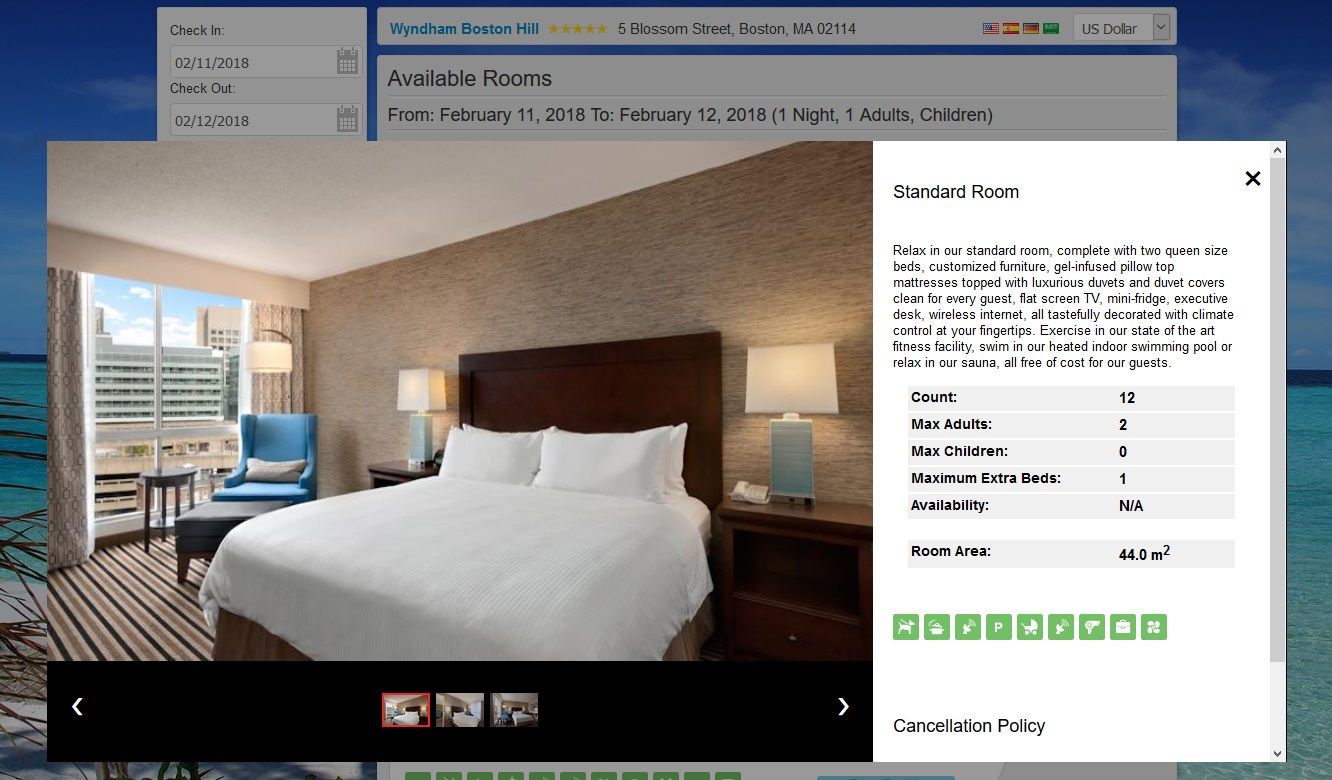Click the kitchen cooking pot amenity icon
1332x780 pixels.
coord(937,627)
